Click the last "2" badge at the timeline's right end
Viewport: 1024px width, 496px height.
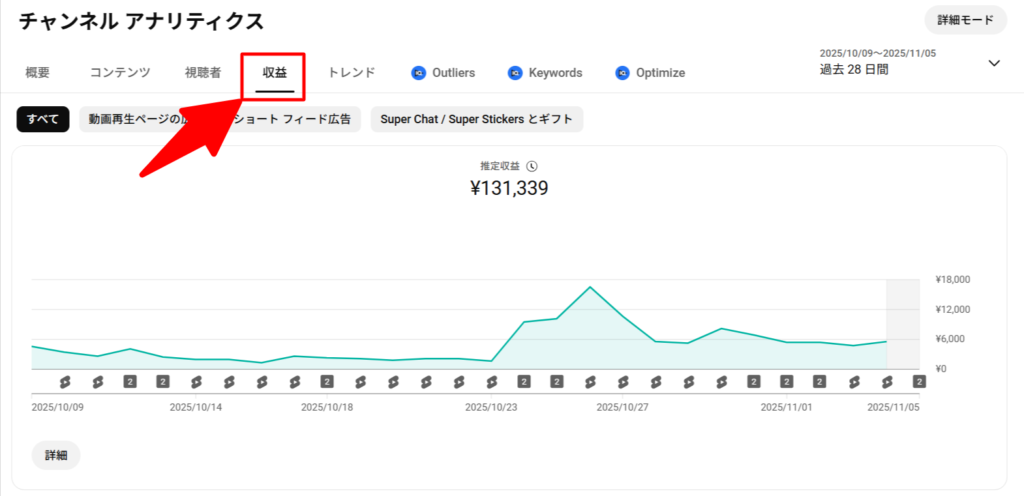point(918,381)
